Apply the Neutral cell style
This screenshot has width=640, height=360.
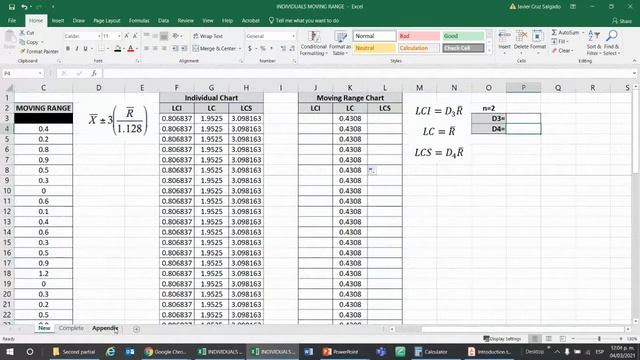point(374,48)
